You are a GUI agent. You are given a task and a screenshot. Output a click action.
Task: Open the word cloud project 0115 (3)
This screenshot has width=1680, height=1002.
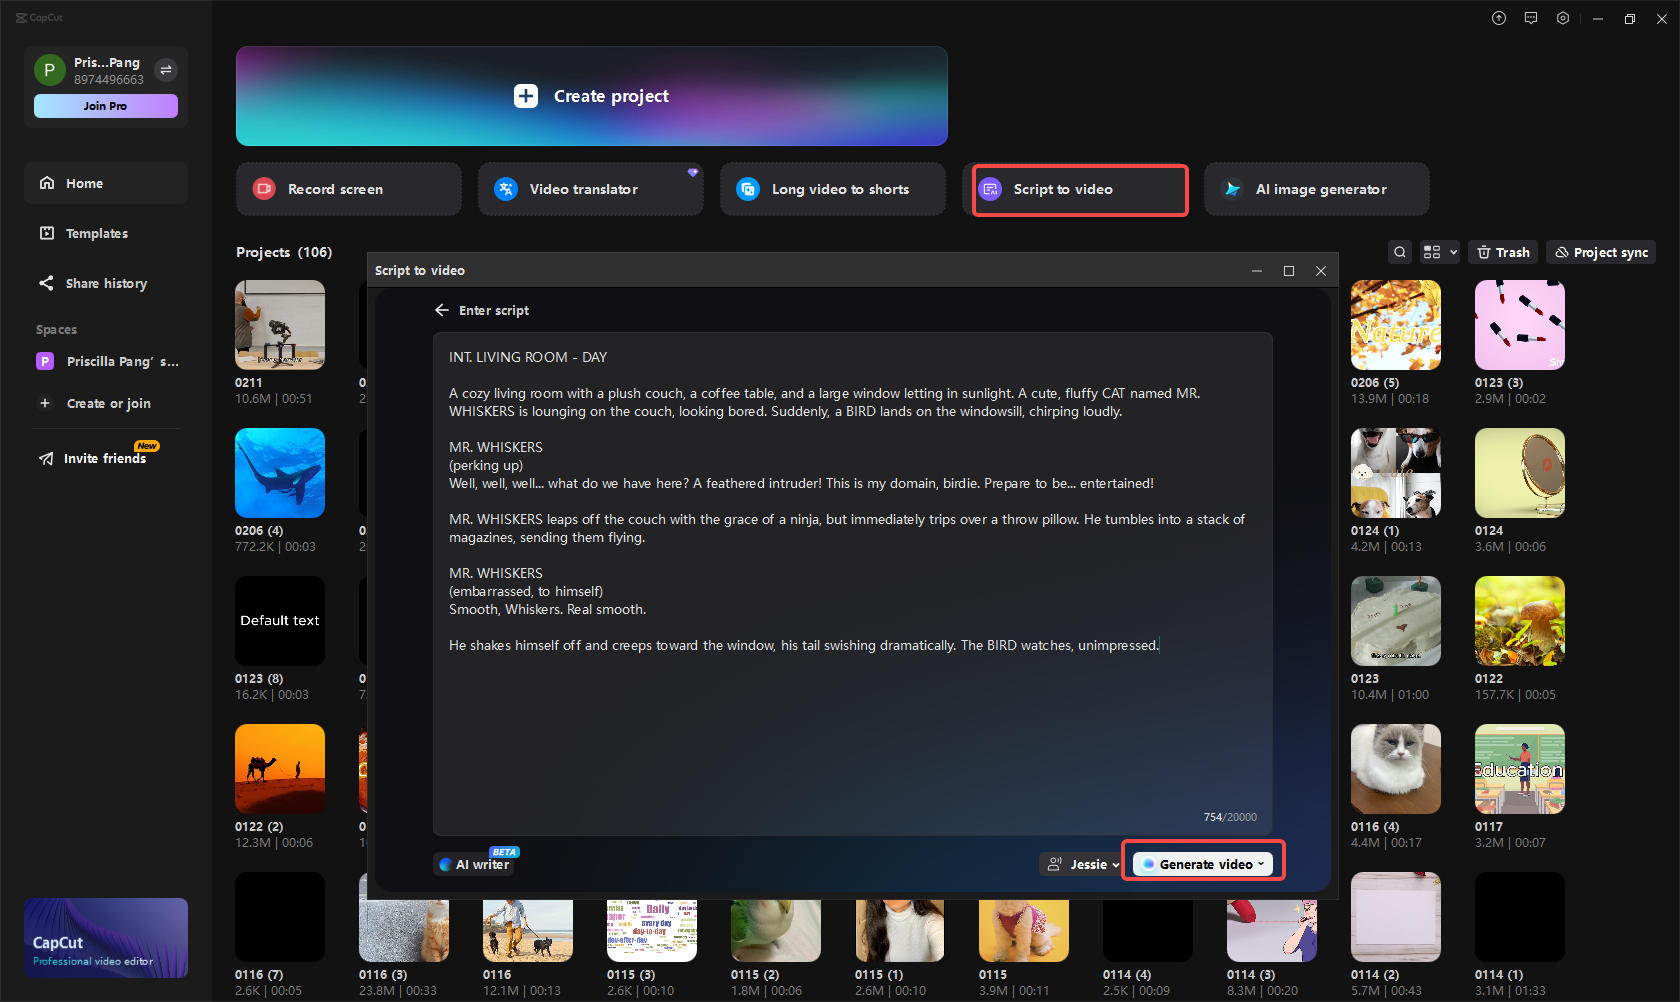tap(652, 931)
